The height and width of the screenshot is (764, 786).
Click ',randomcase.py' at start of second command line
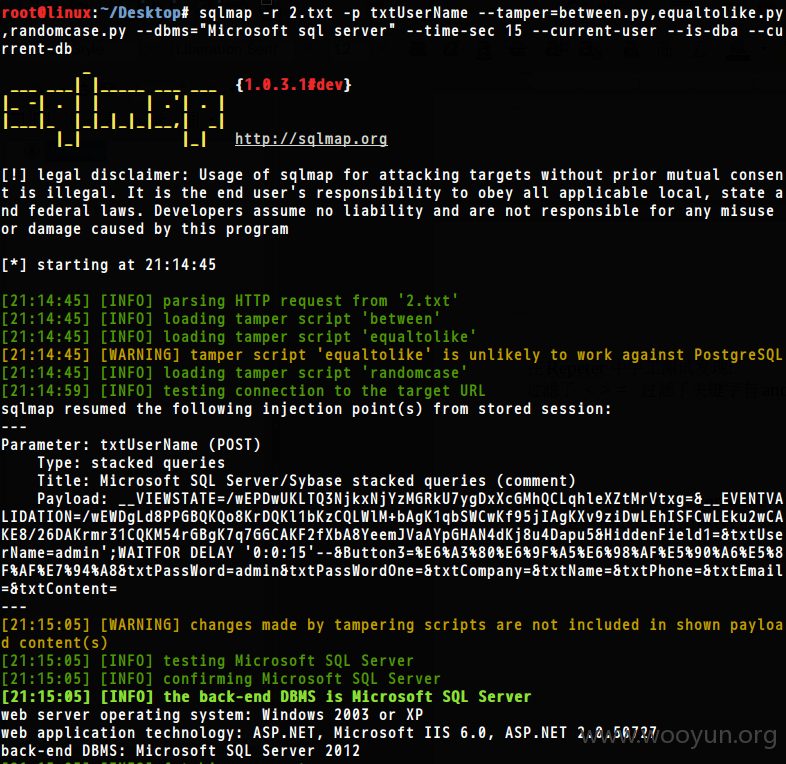coord(64,31)
